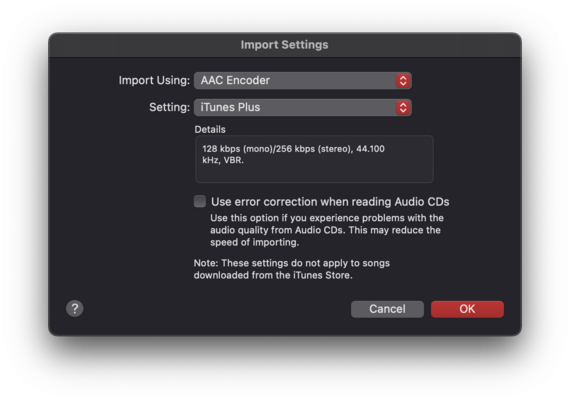Click the iTunes Store note text
570x400 pixels.
pos(292,269)
